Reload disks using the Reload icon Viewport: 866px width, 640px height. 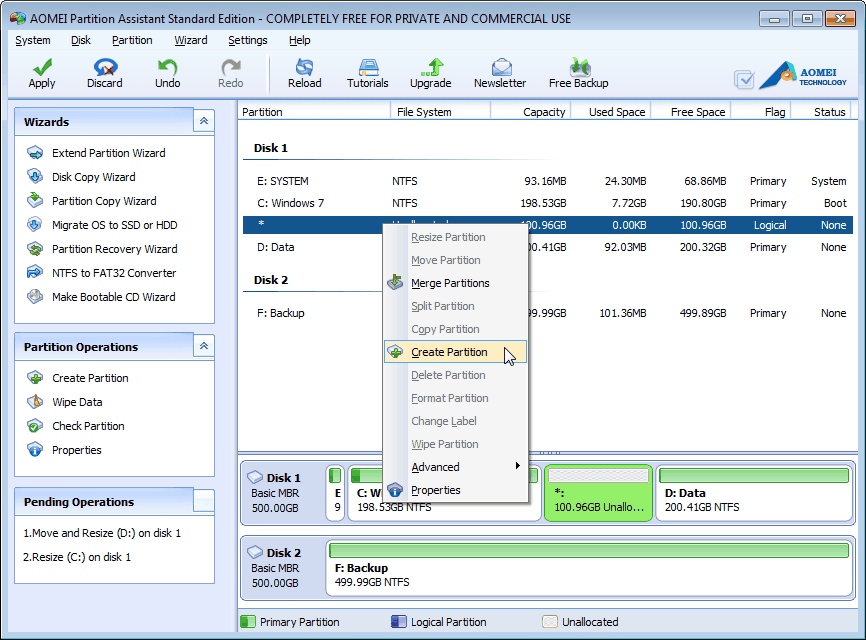coord(304,72)
